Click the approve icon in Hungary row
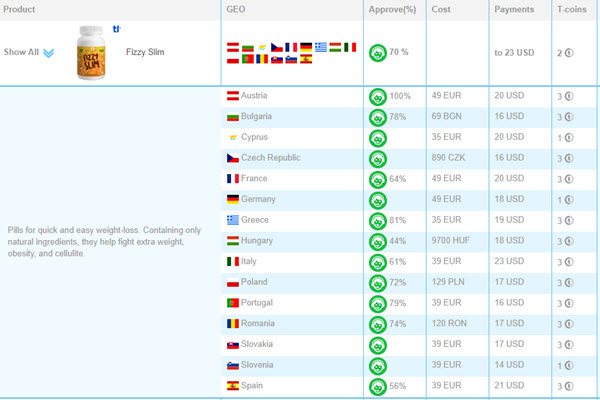The width and height of the screenshot is (600, 400). tap(378, 242)
